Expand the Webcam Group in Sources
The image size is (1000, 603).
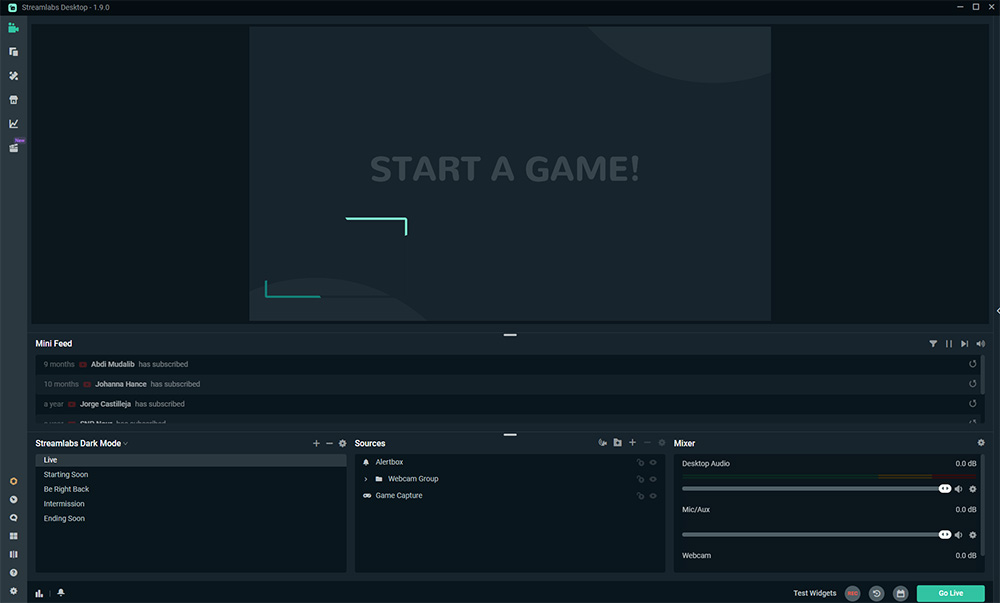(365, 479)
